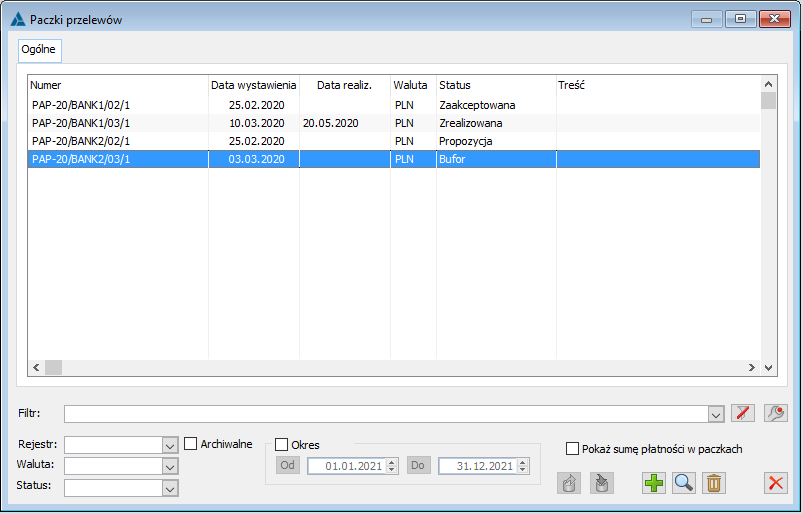Viewport: 803px width, 514px height.
Task: Enable the Archiwalne checkbox
Action: point(191,443)
